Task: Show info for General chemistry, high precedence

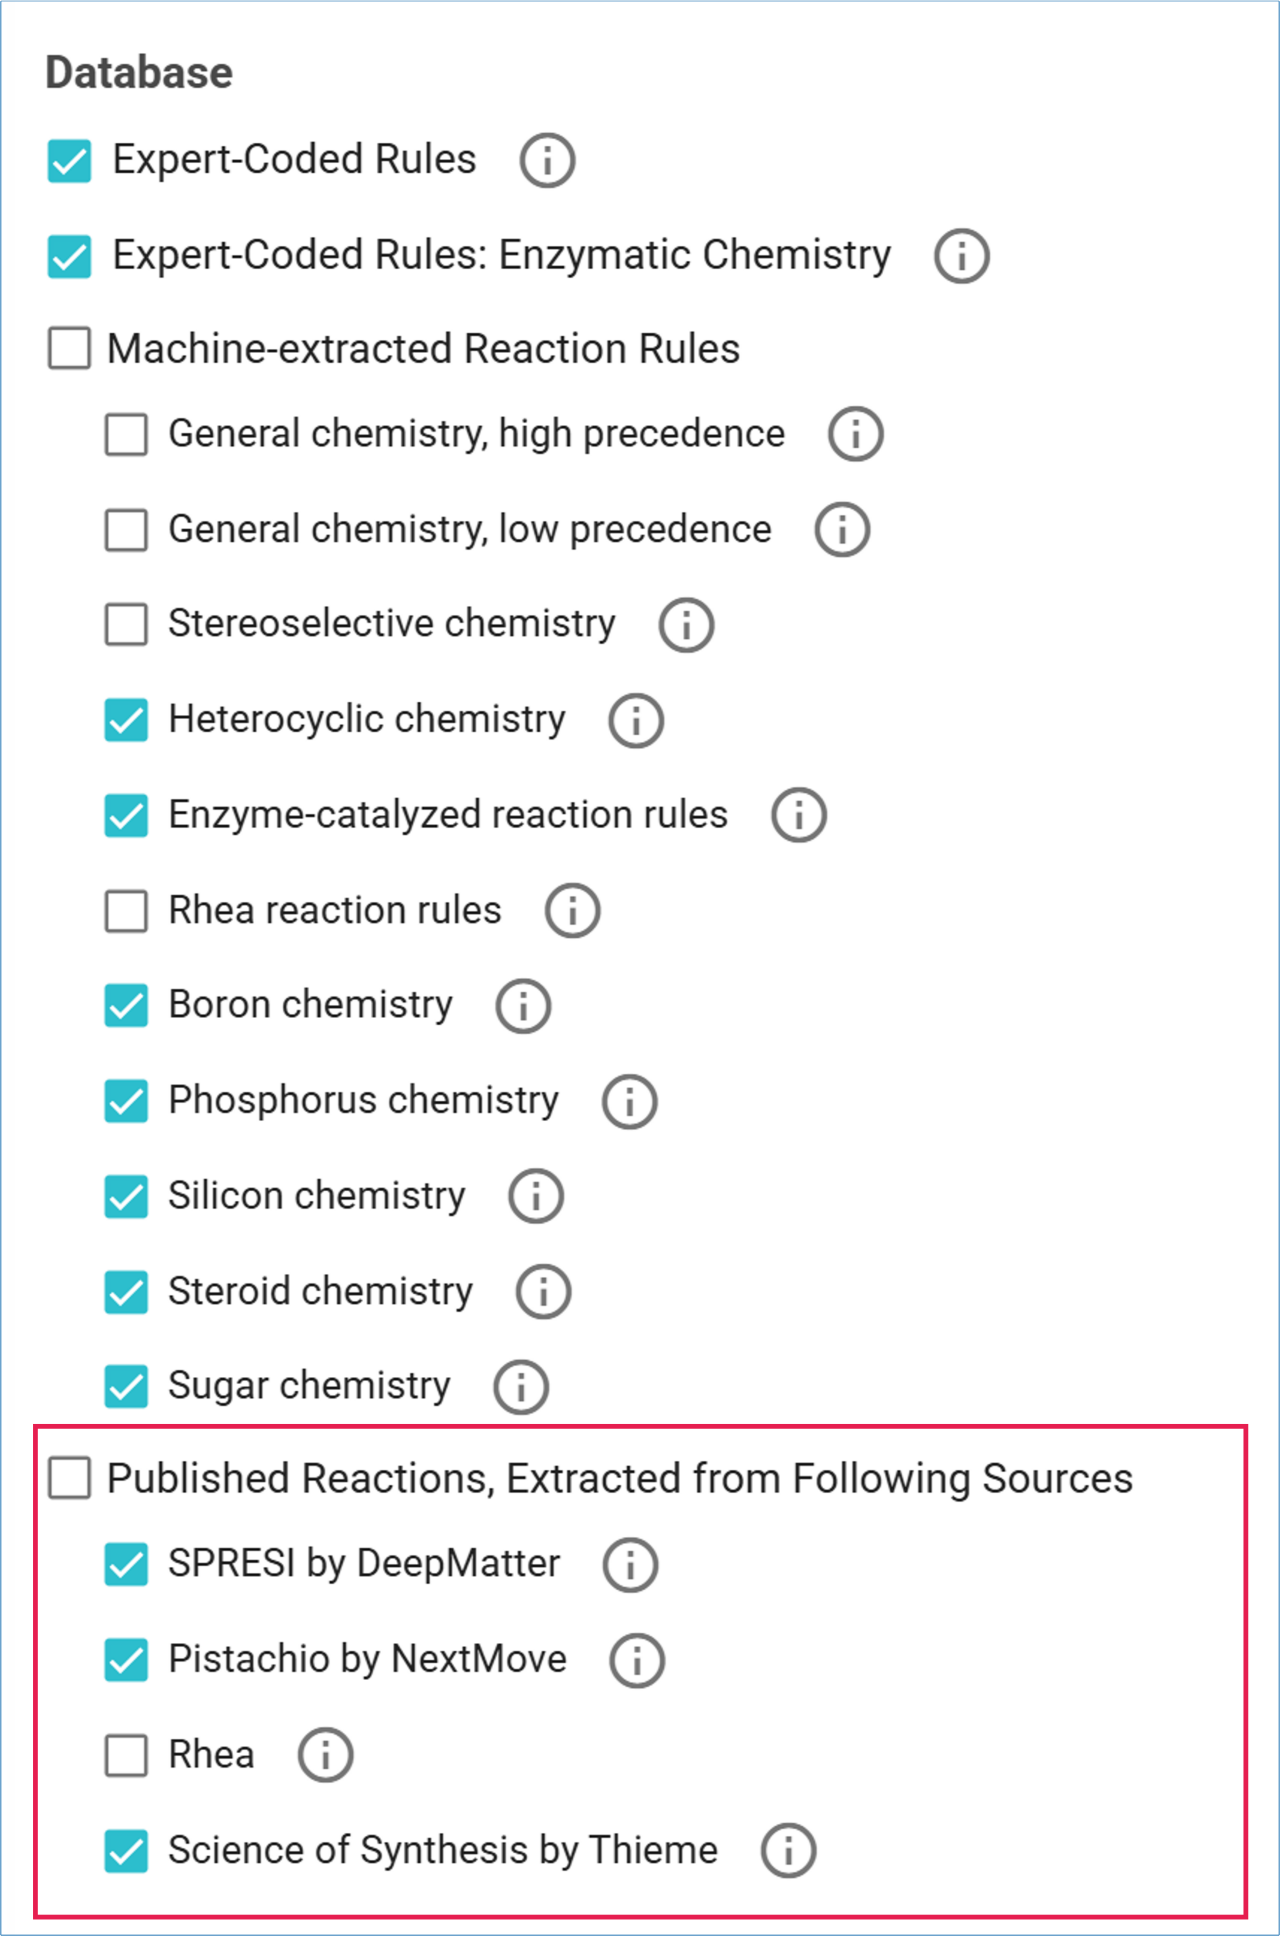Action: [x=856, y=434]
